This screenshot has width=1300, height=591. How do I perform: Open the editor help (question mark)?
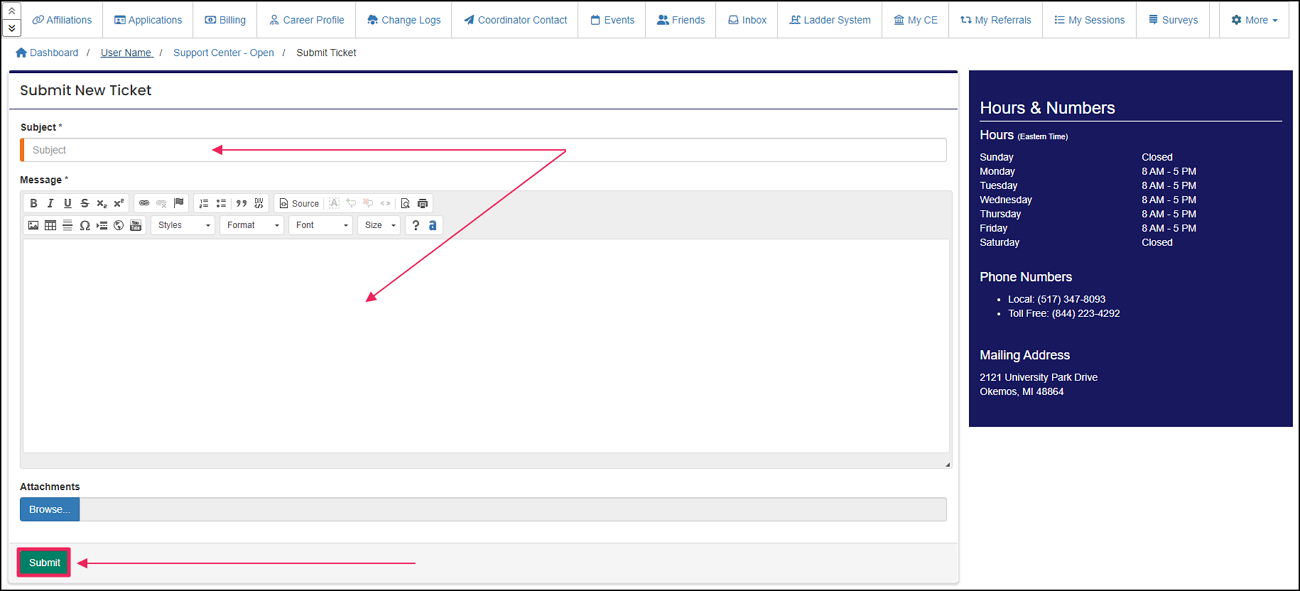pos(414,225)
